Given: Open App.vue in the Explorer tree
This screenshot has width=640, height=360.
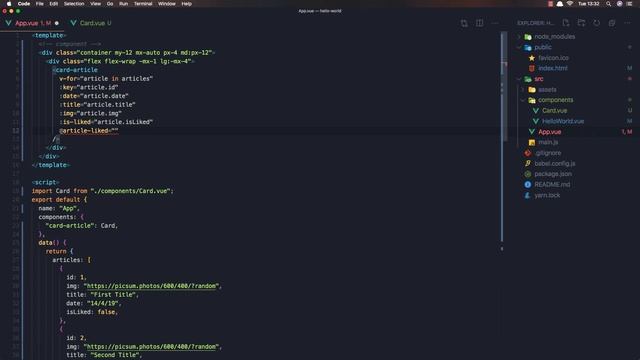Looking at the screenshot, I should 549,132.
